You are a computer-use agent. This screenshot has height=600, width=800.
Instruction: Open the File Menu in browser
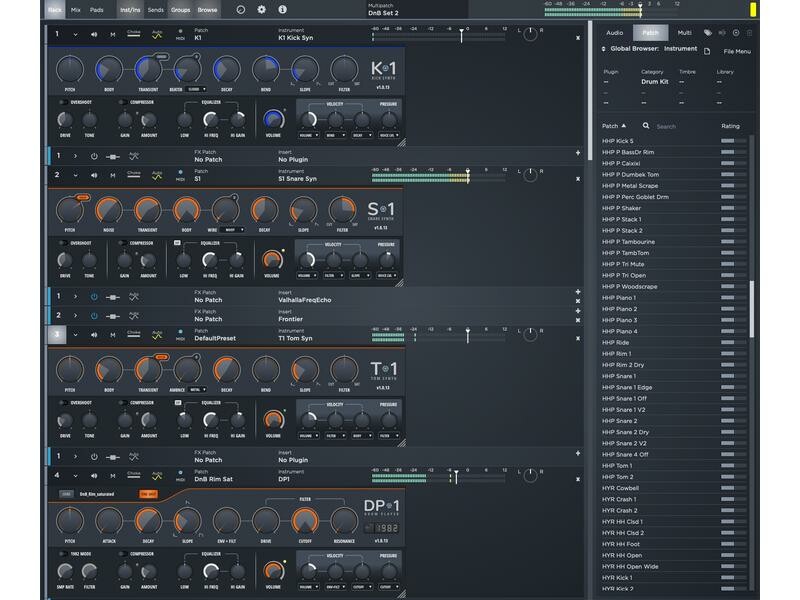coord(736,50)
